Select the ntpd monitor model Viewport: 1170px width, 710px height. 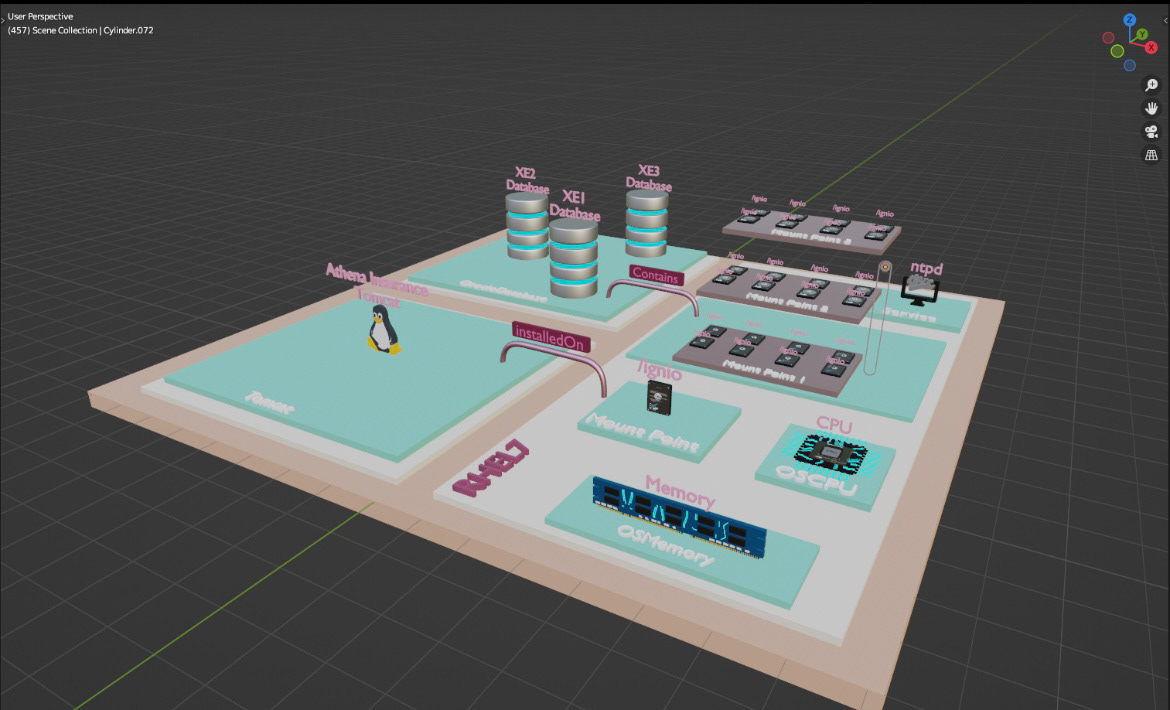coord(920,290)
